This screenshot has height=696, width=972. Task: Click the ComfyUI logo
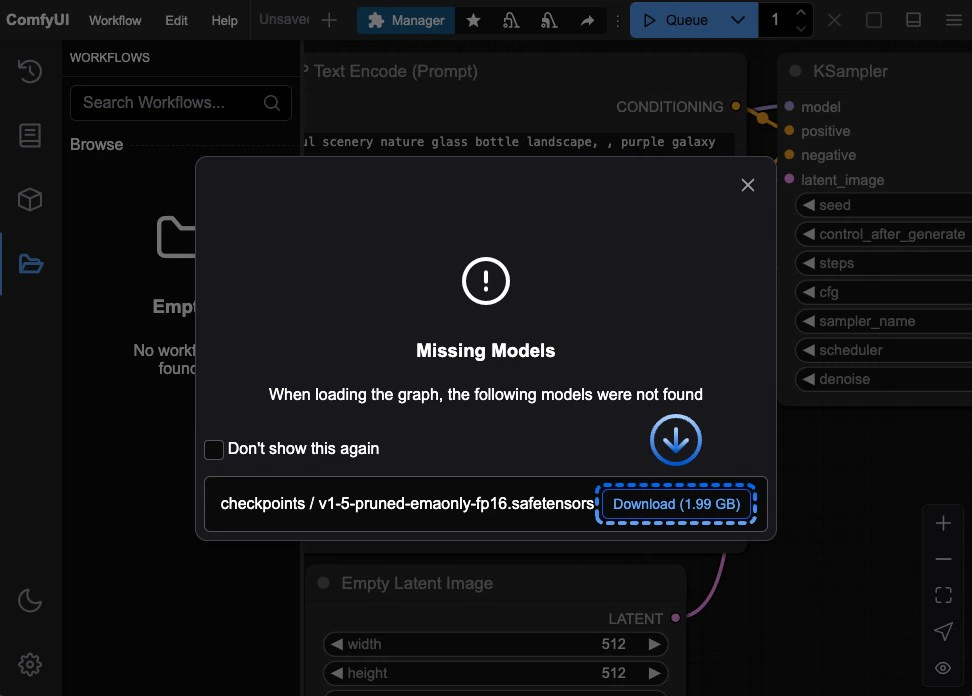38,20
